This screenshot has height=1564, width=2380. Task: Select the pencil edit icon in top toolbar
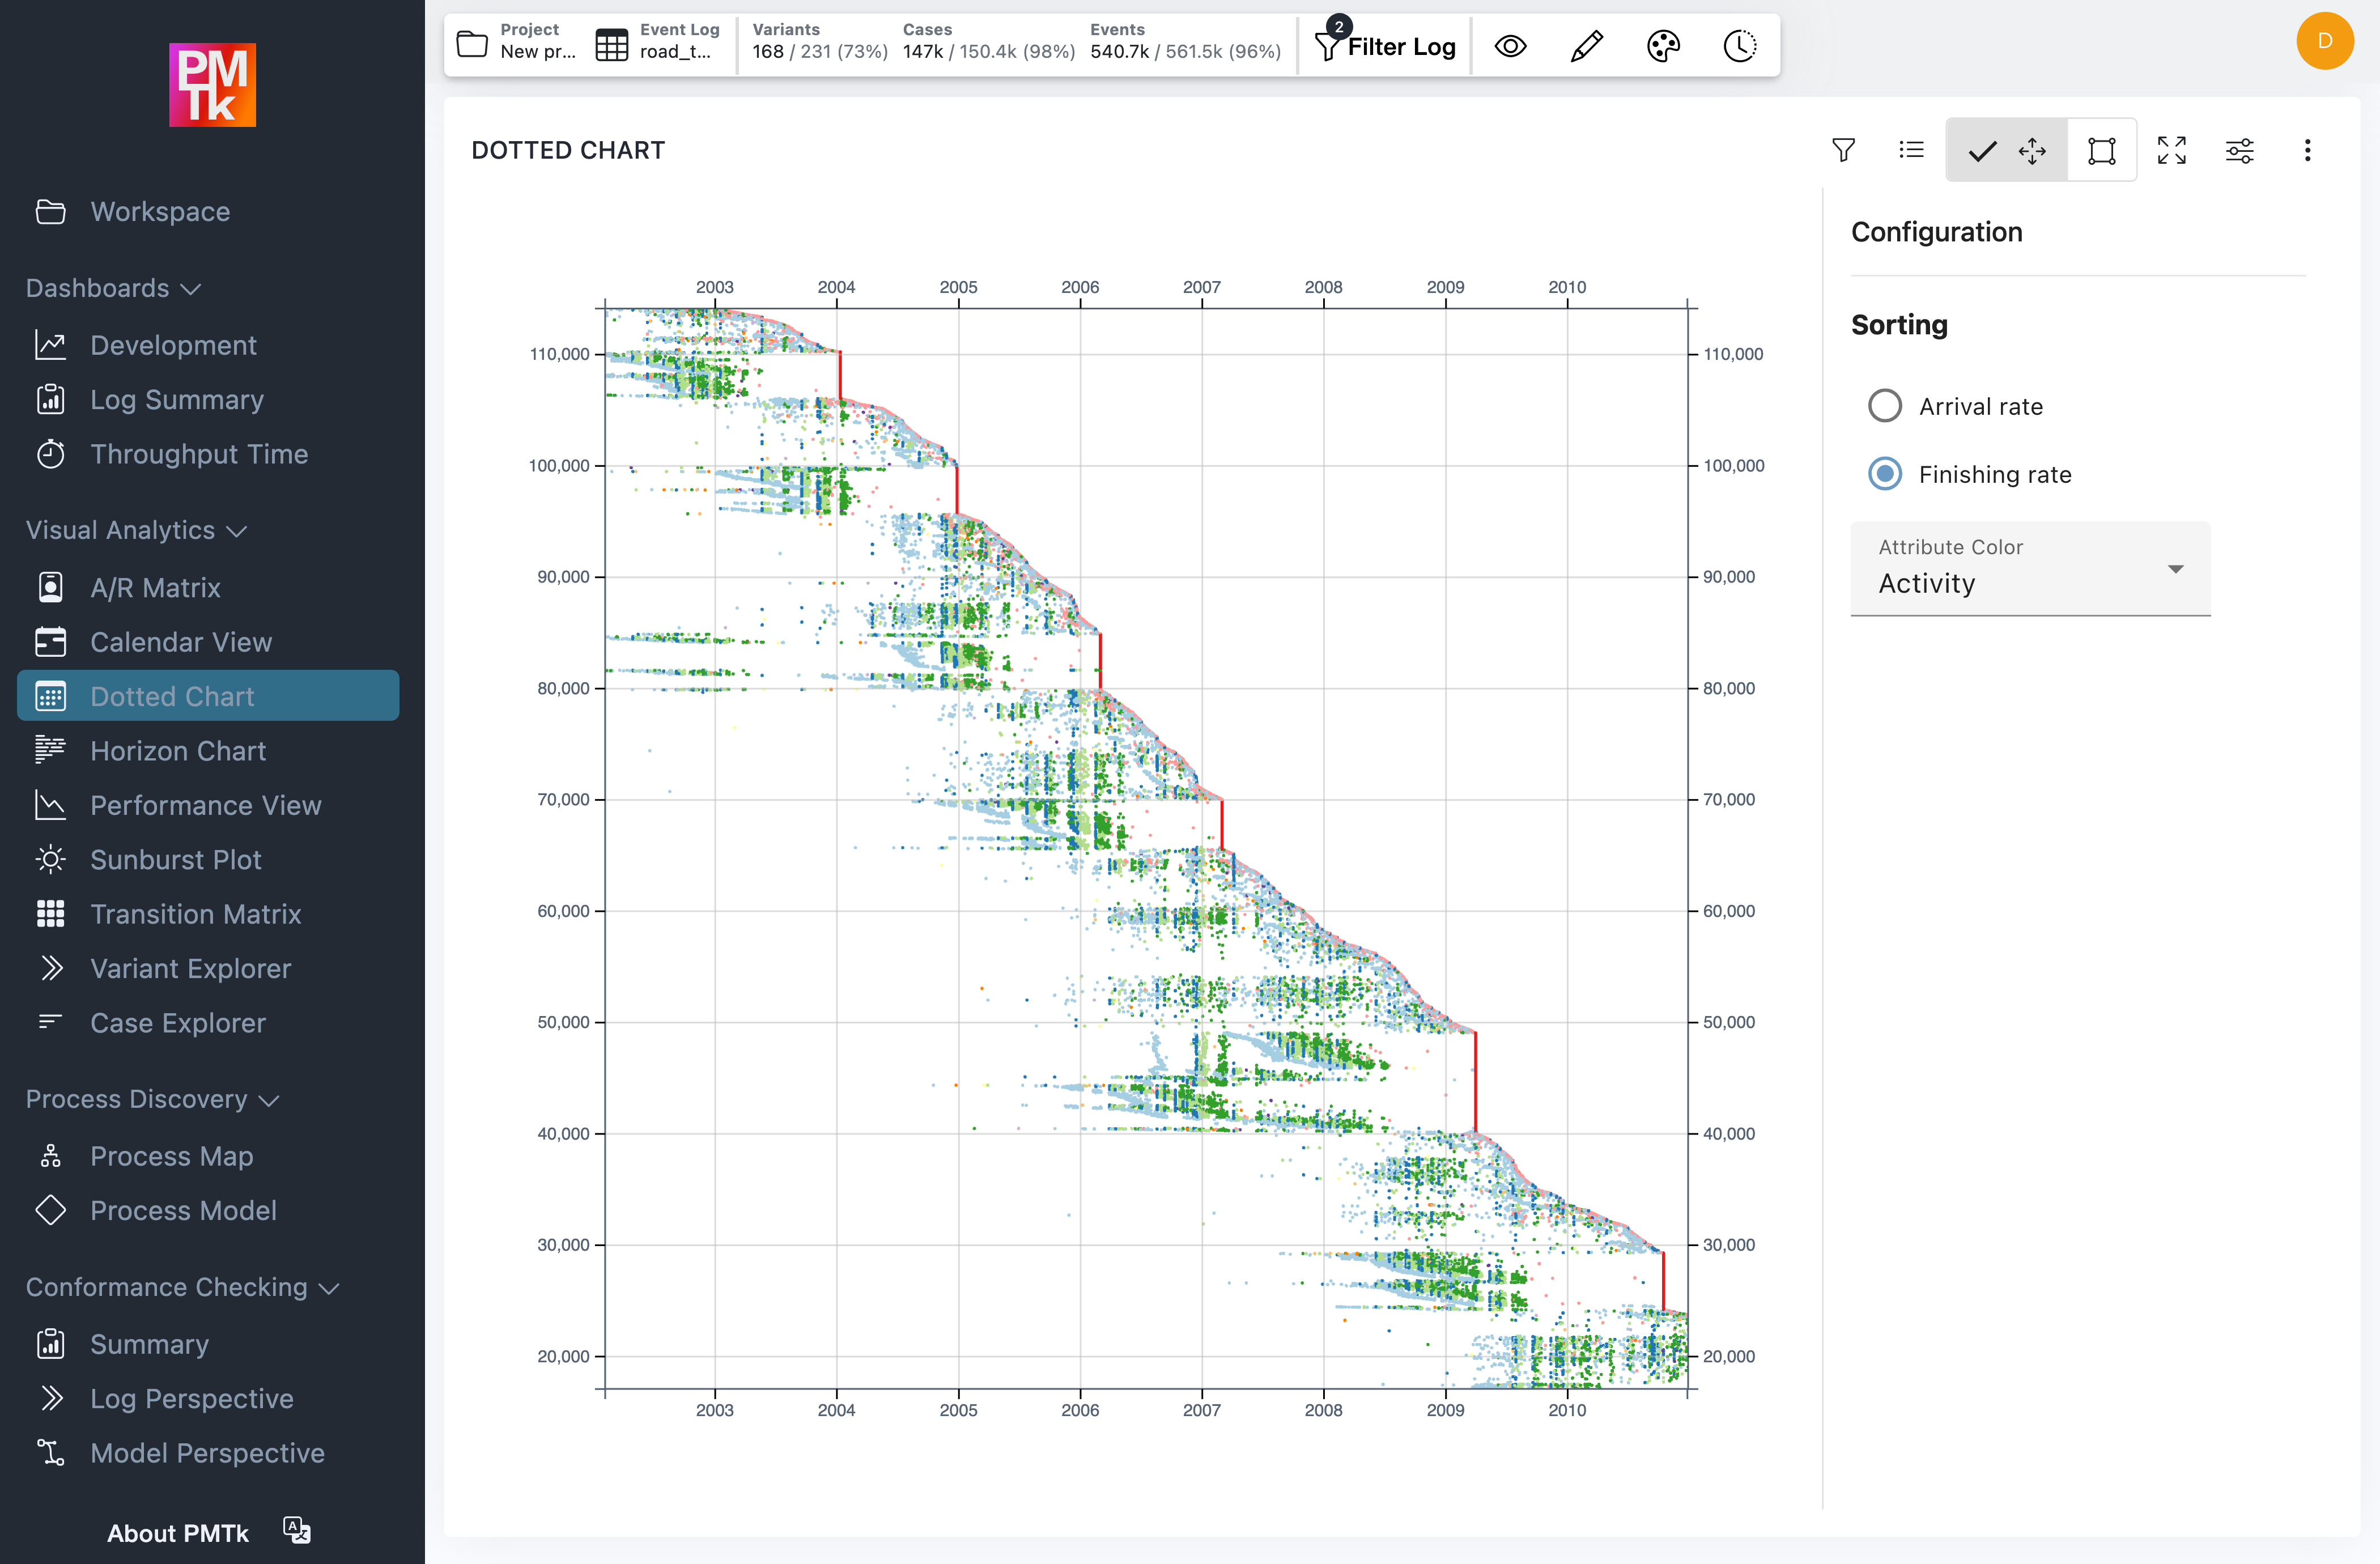1586,45
